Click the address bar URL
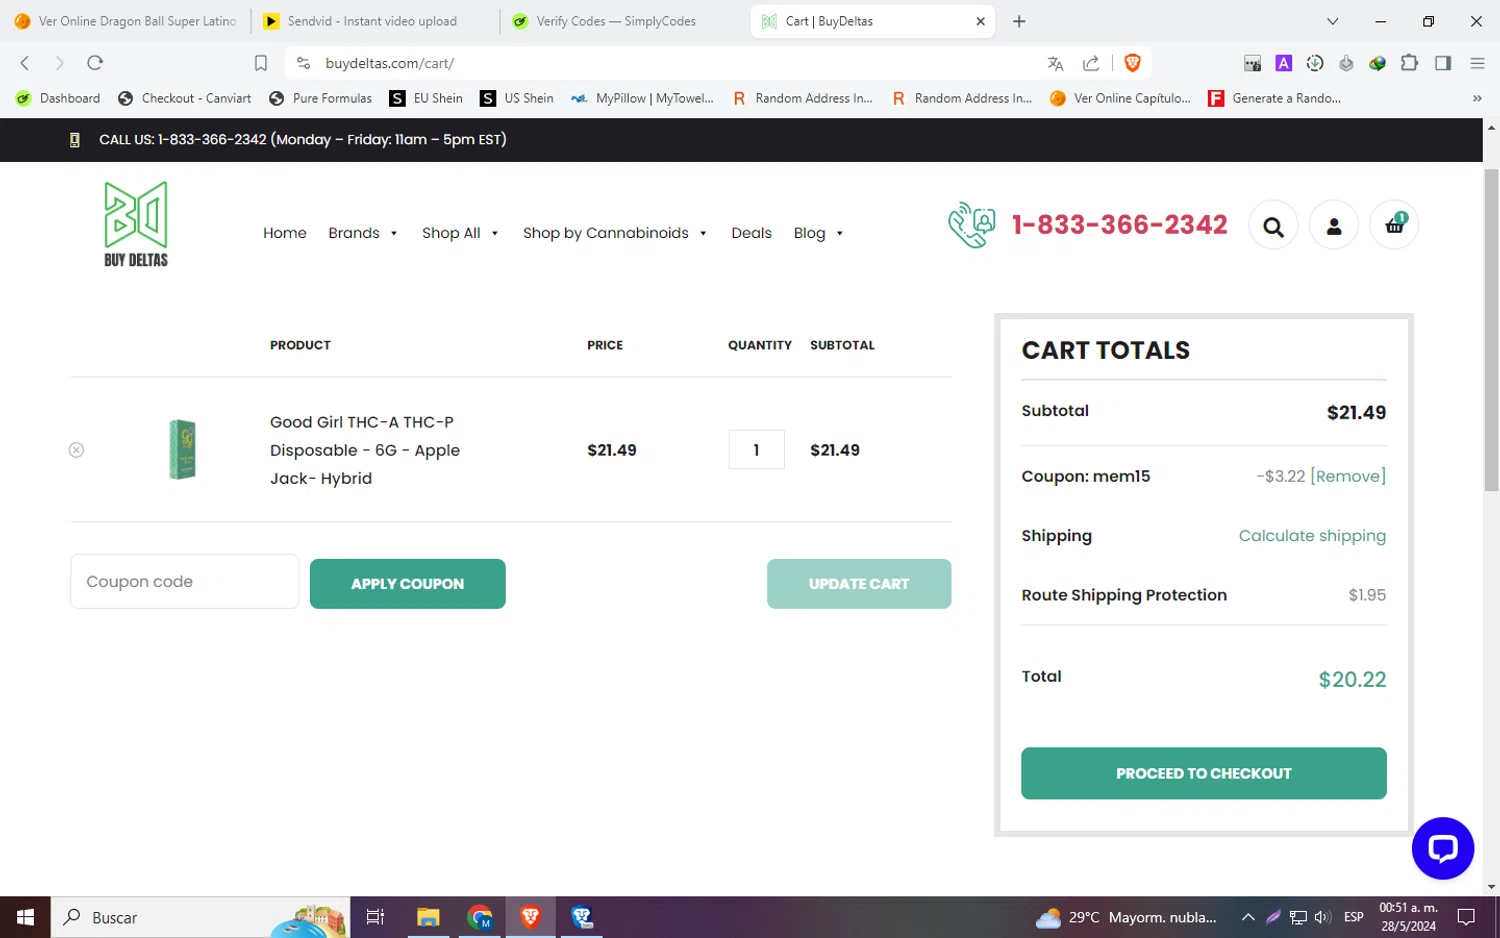 pyautogui.click(x=390, y=63)
